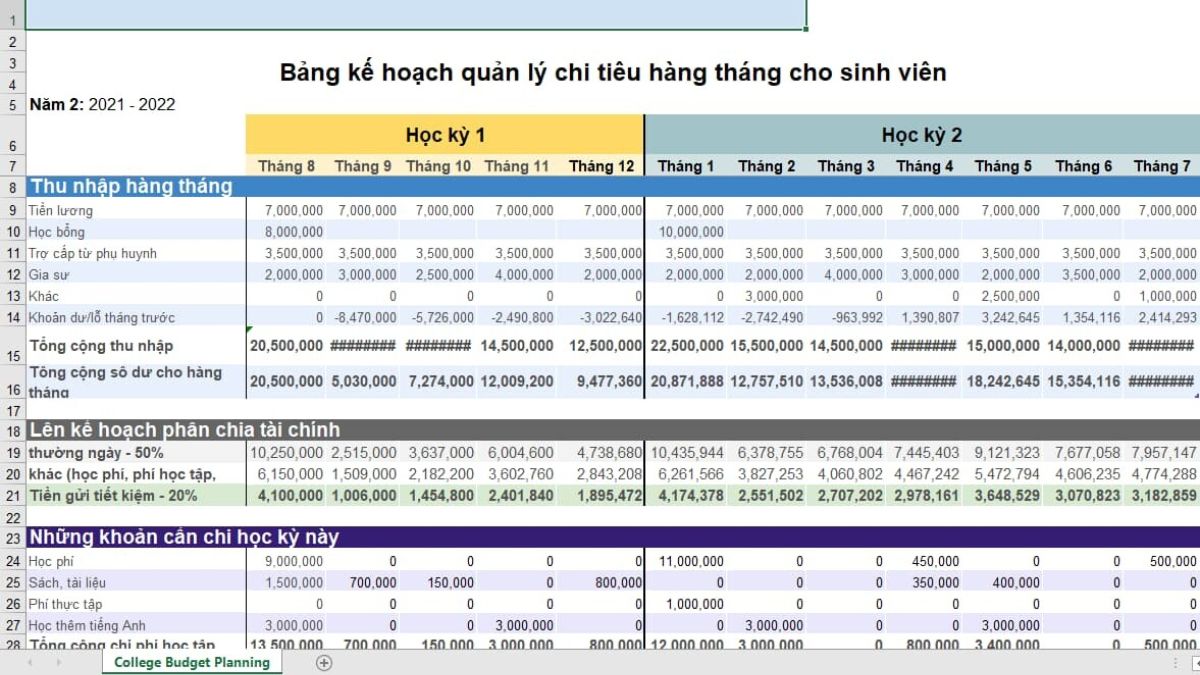Open the College Budget Planning sheet tab
The height and width of the screenshot is (675, 1200).
point(192,662)
